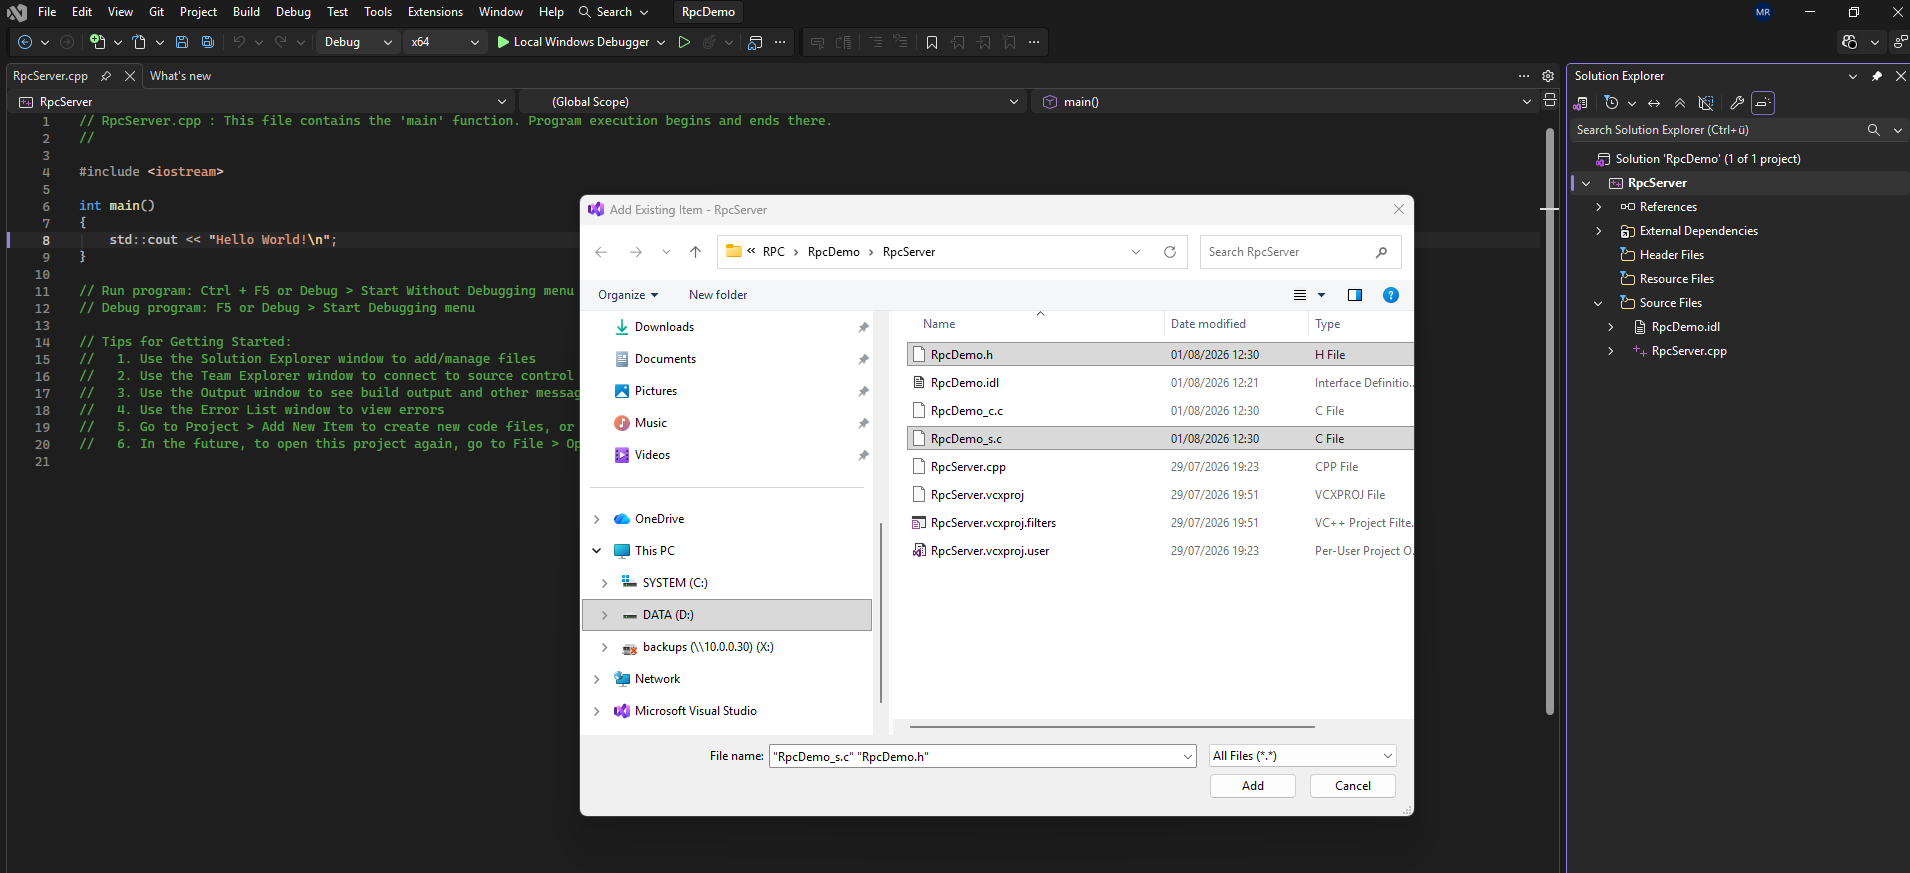Open the Organize dropdown menu

pyautogui.click(x=628, y=295)
